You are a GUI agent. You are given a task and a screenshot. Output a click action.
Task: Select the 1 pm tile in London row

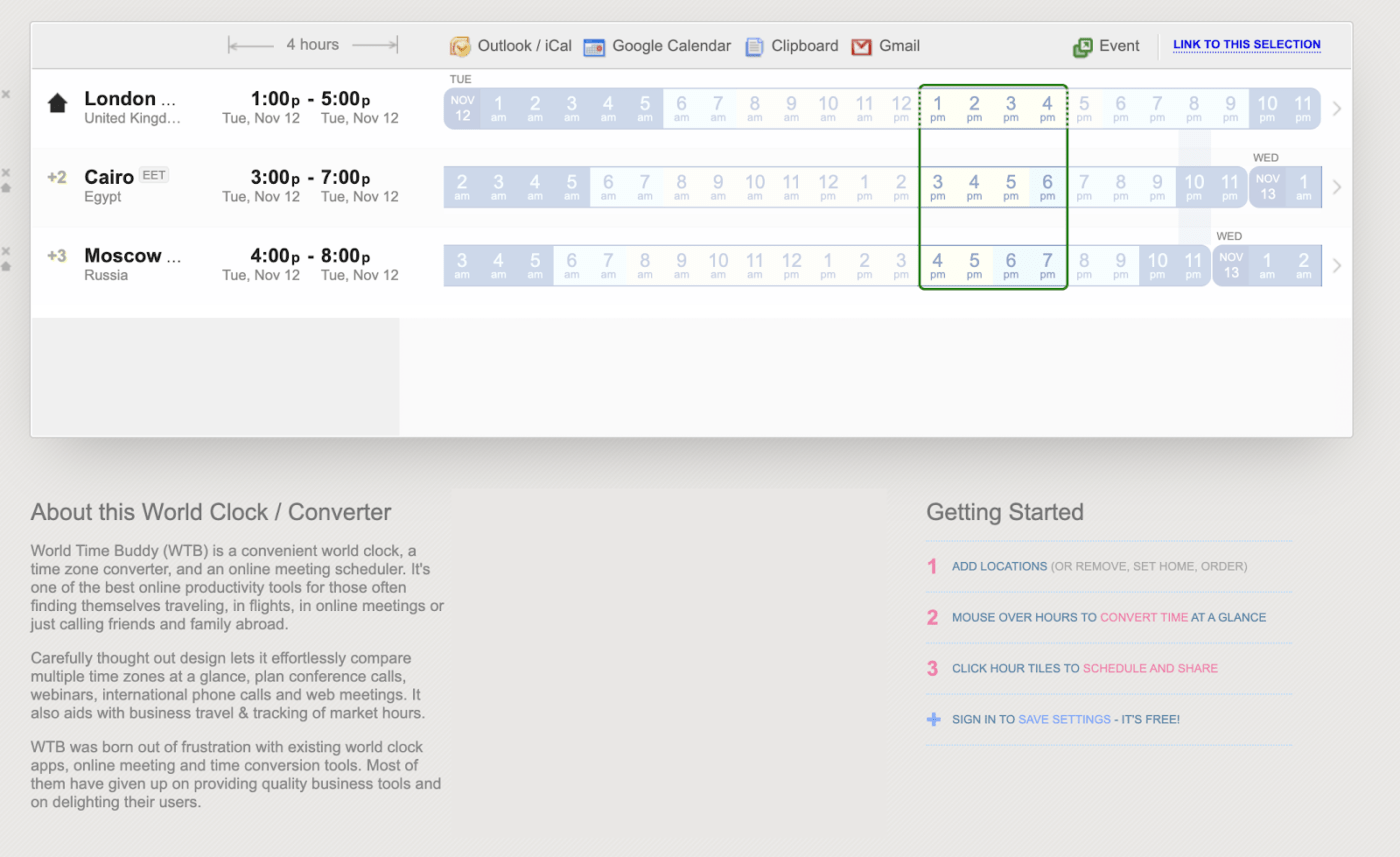(938, 108)
